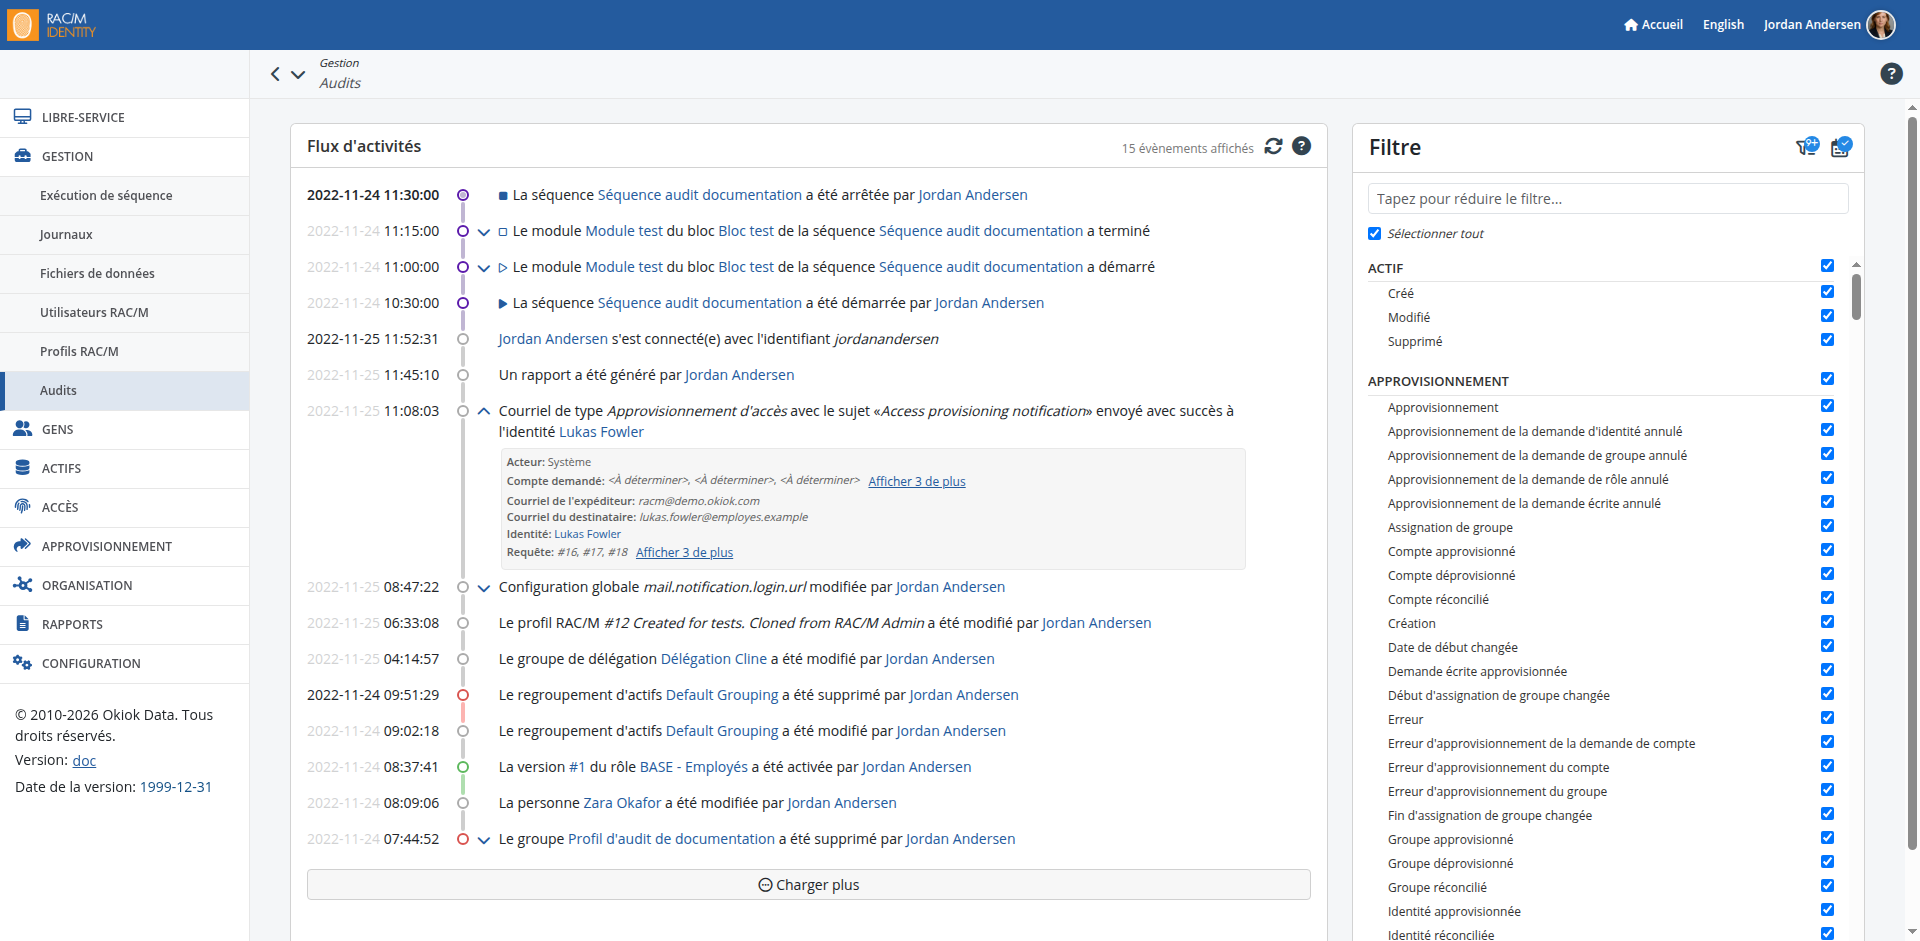1920x941 pixels.
Task: Go back with the left chevron
Action: coord(275,74)
